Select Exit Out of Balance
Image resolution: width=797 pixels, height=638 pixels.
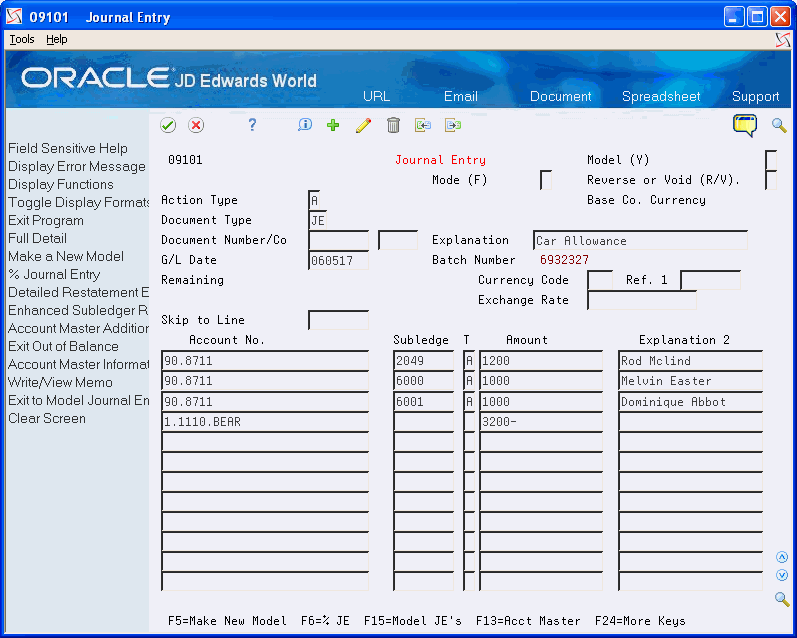tap(63, 346)
